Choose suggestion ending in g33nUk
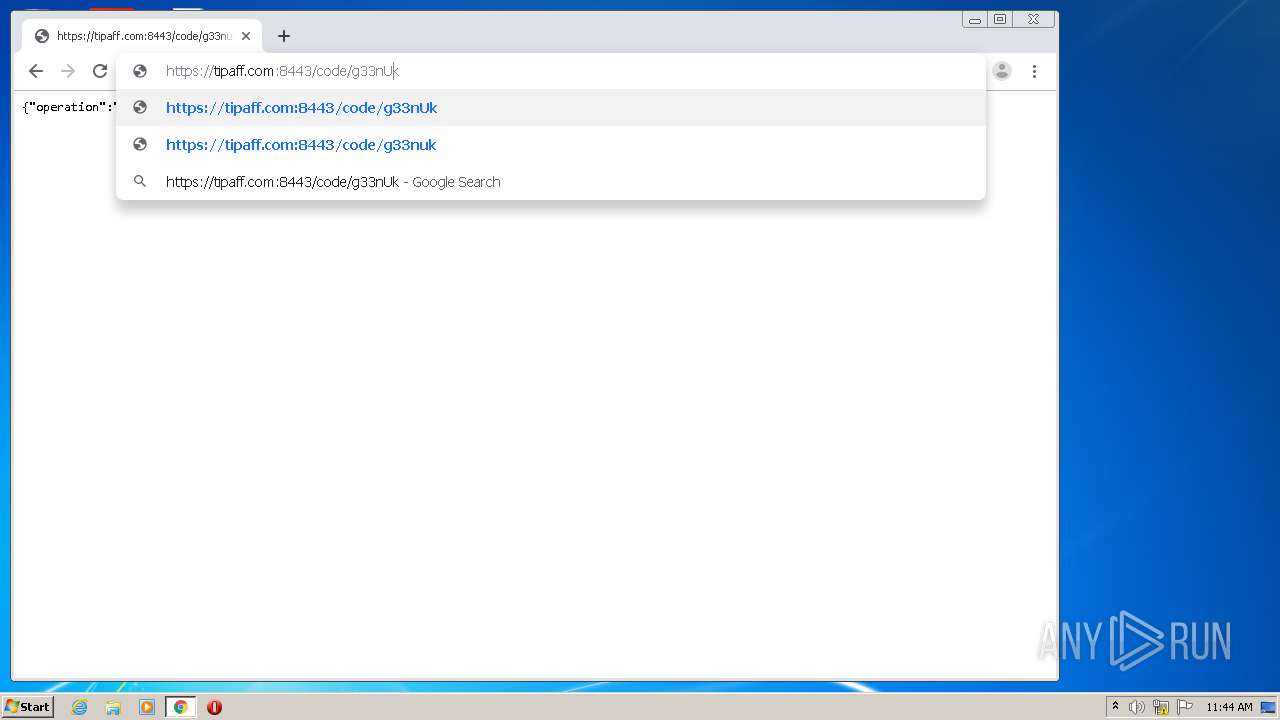Viewport: 1280px width, 720px height. click(x=551, y=108)
